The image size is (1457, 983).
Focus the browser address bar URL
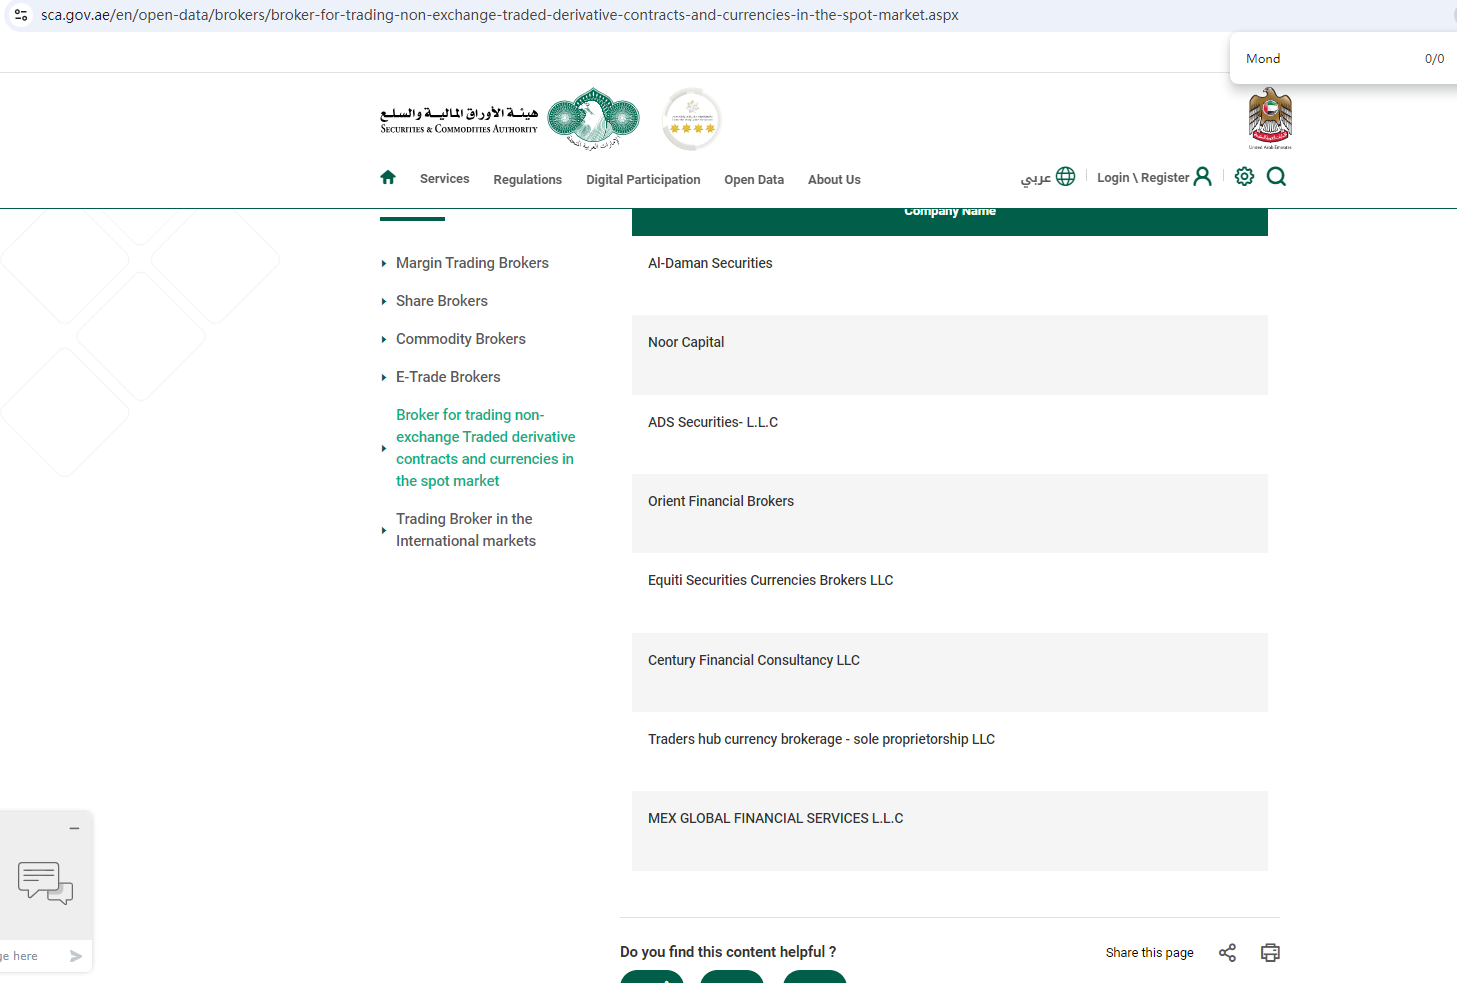[x=500, y=15]
